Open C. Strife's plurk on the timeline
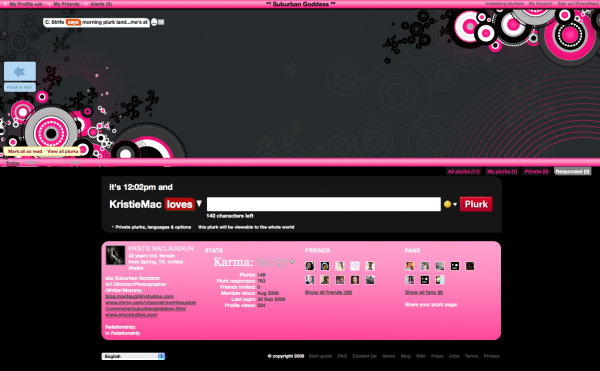The width and height of the screenshot is (600, 371). click(x=96, y=22)
